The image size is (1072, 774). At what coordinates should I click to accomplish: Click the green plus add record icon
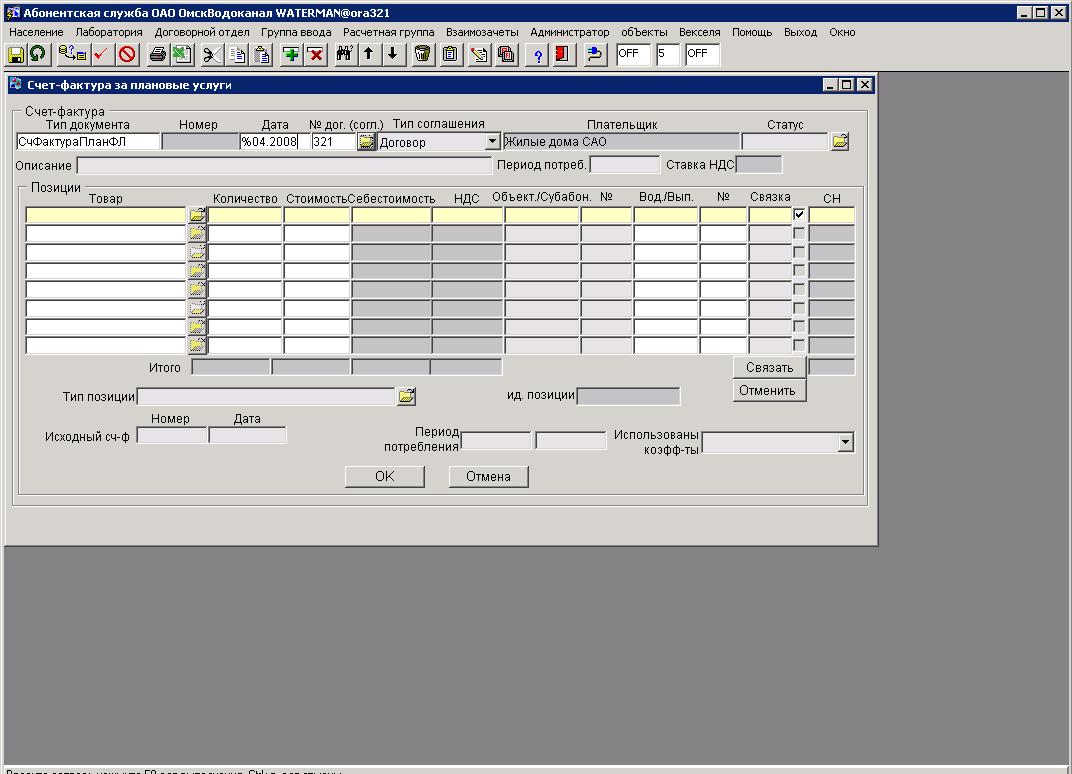[x=291, y=54]
